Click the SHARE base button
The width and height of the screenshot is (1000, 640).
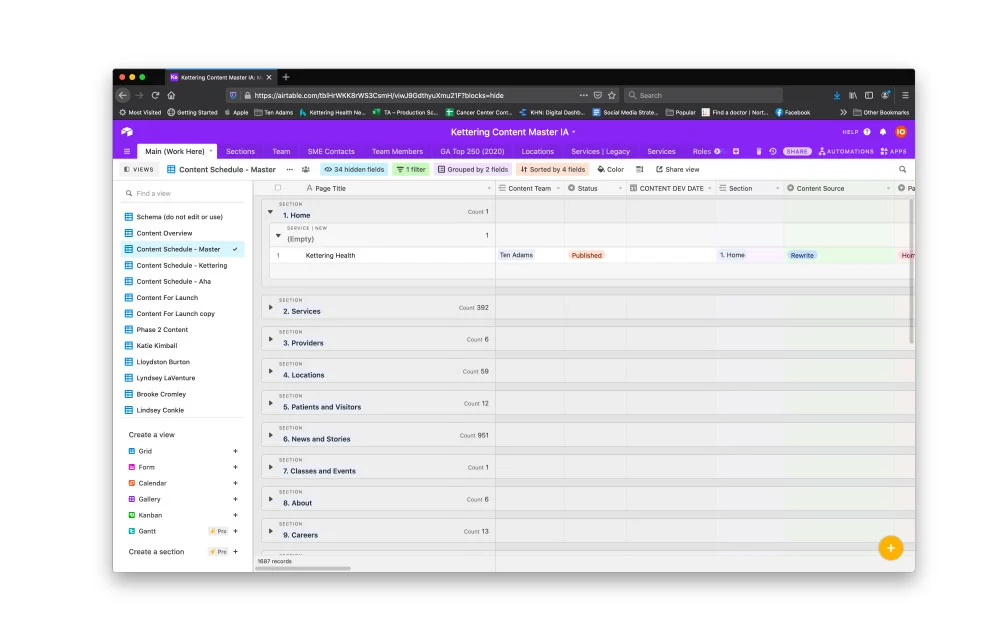point(797,152)
